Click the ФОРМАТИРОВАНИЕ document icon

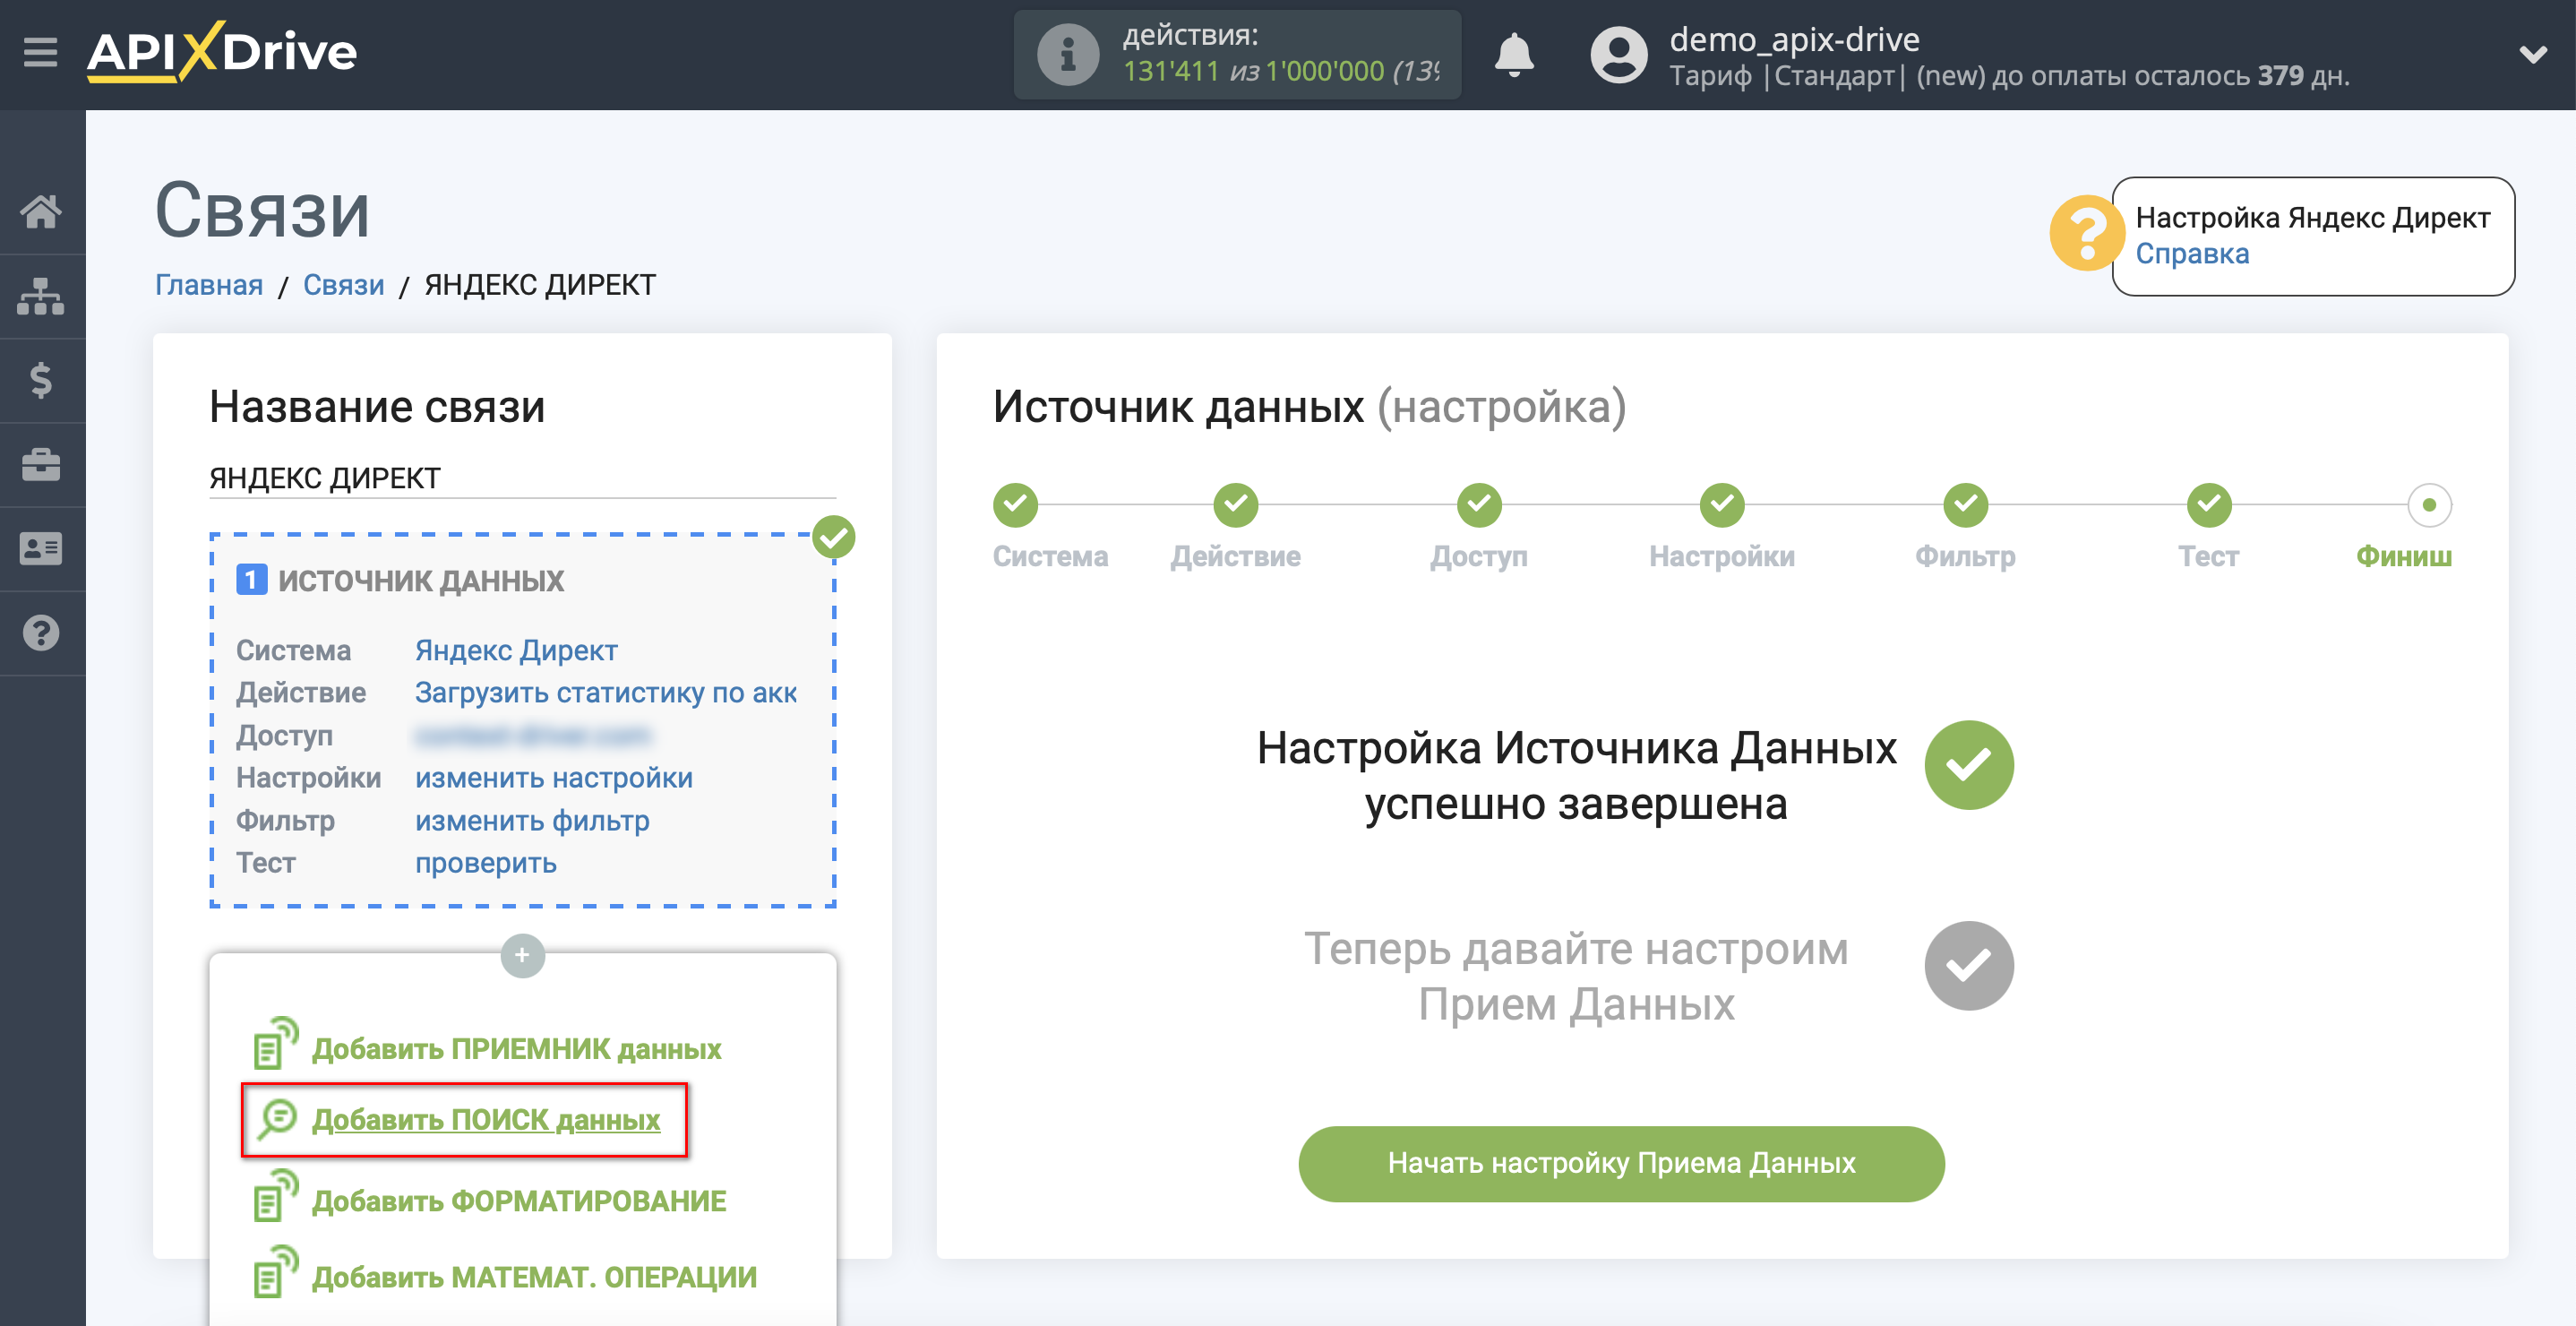[x=275, y=1195]
